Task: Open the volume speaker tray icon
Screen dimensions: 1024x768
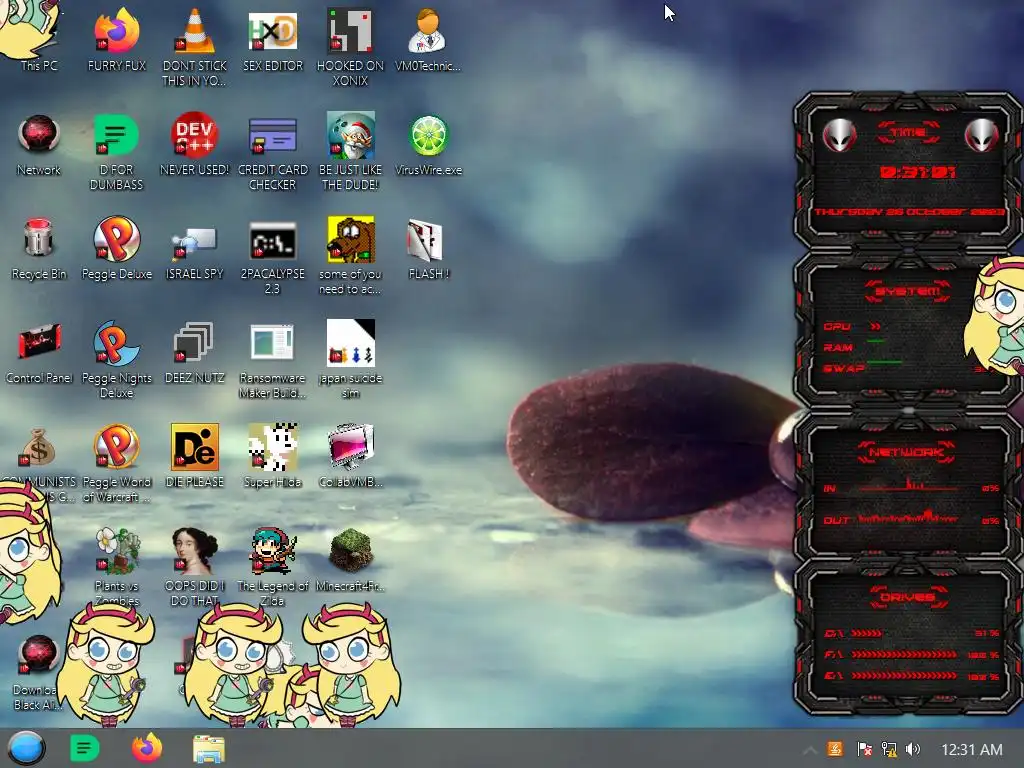Action: tap(913, 749)
